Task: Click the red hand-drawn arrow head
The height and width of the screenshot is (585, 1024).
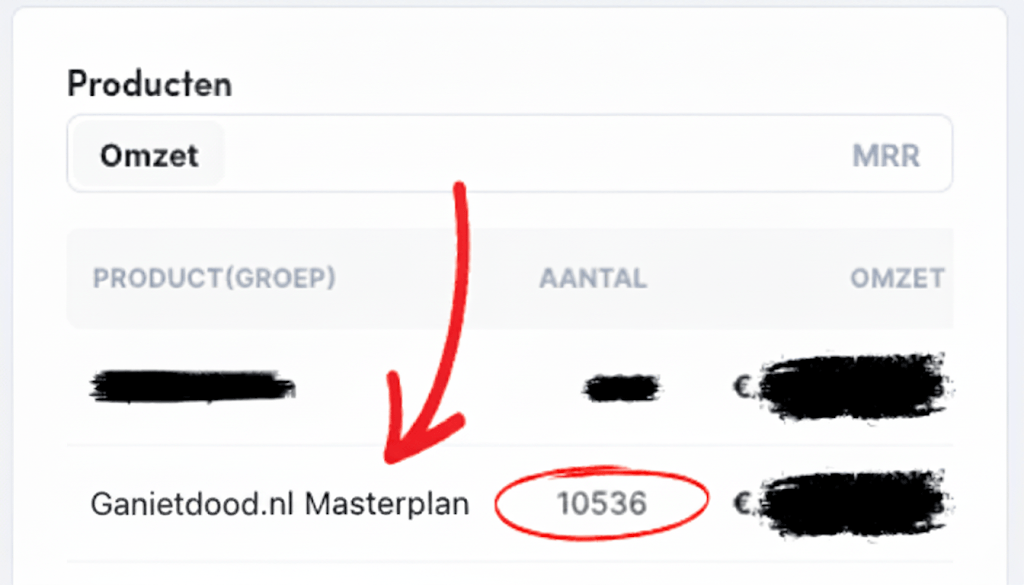Action: 418,424
